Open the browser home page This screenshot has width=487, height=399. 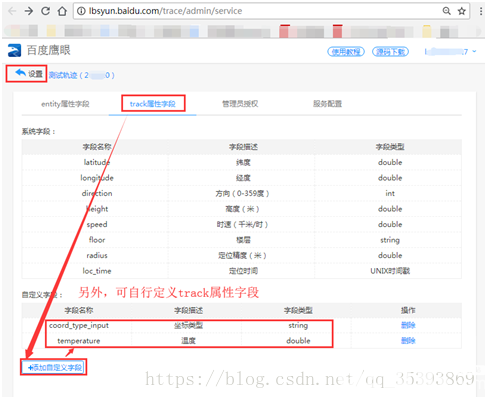tap(62, 11)
